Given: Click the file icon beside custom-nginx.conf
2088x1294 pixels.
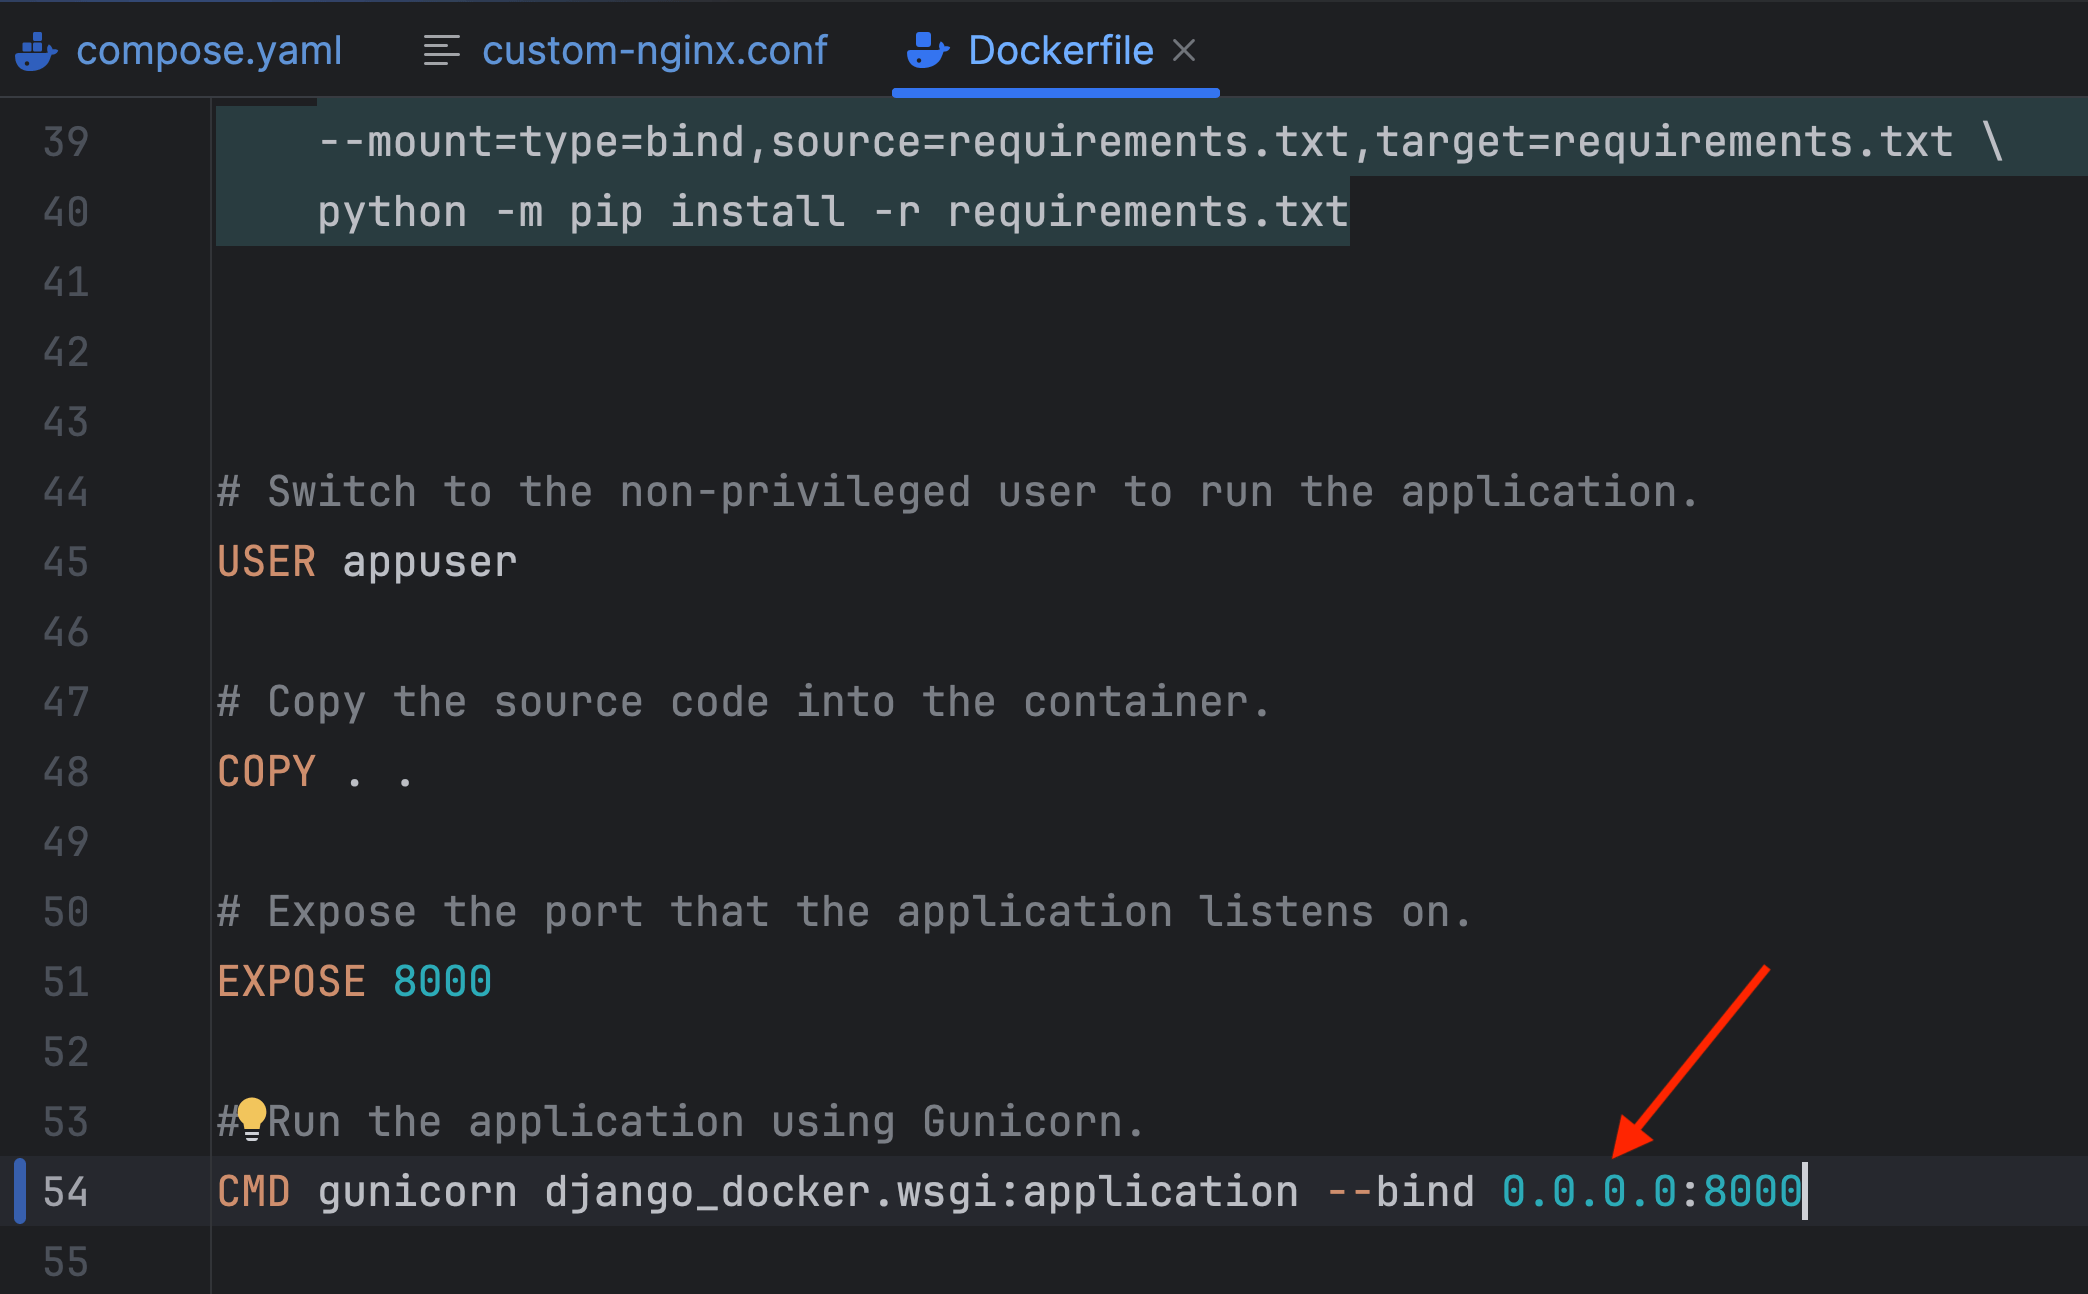Looking at the screenshot, I should [x=440, y=50].
